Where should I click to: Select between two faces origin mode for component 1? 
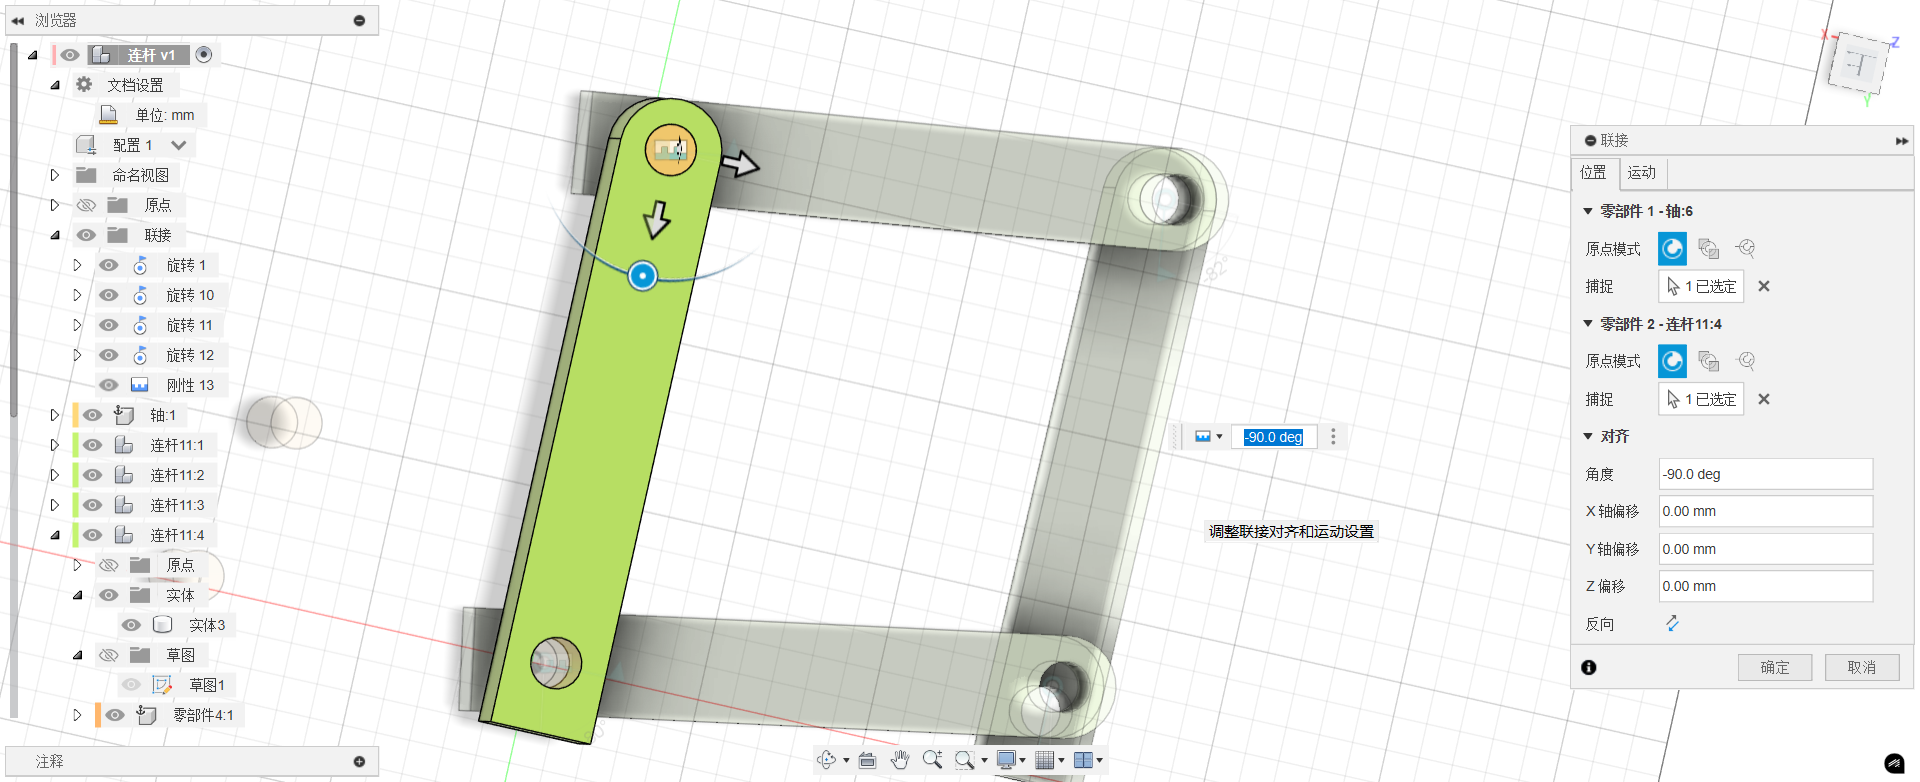tap(1709, 248)
